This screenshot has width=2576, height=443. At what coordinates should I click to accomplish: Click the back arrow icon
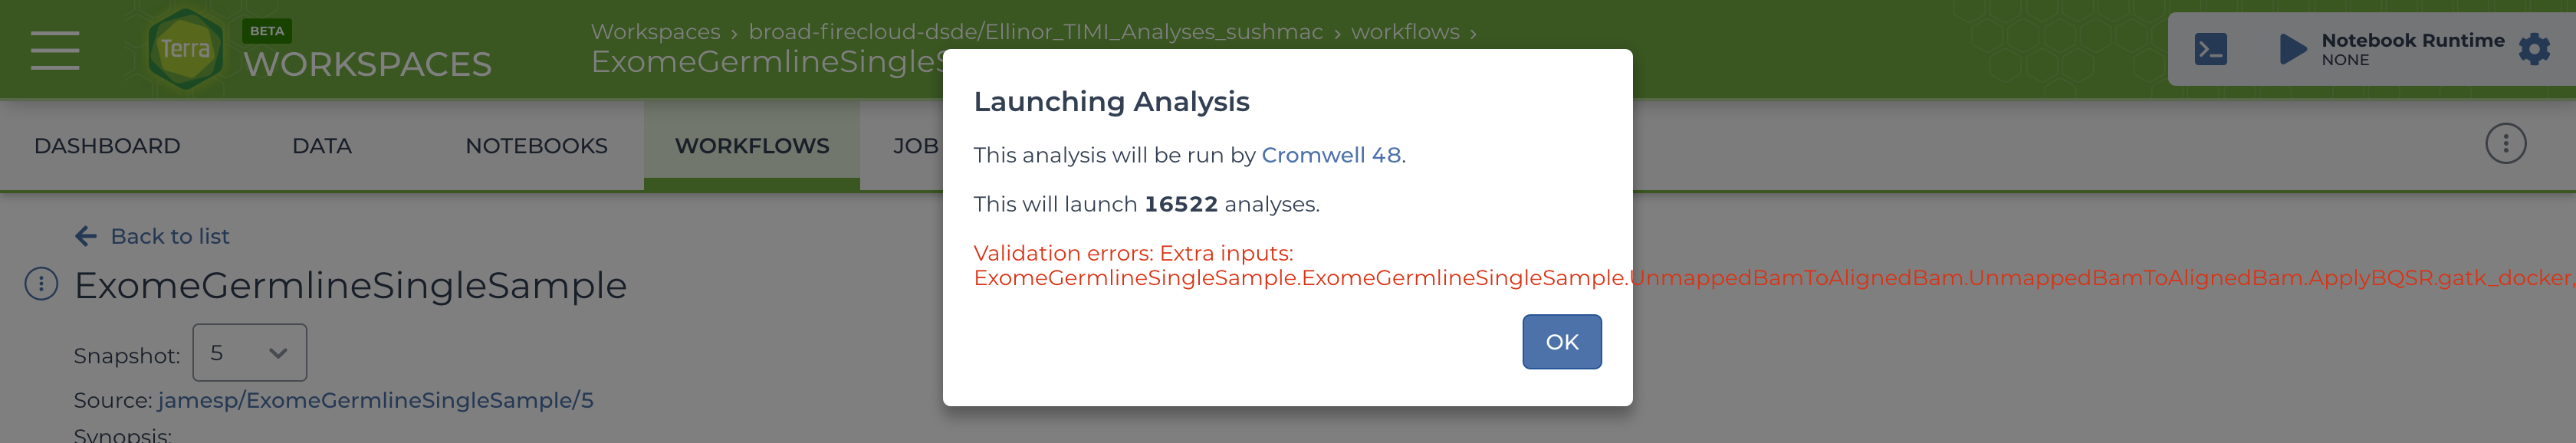pyautogui.click(x=86, y=236)
